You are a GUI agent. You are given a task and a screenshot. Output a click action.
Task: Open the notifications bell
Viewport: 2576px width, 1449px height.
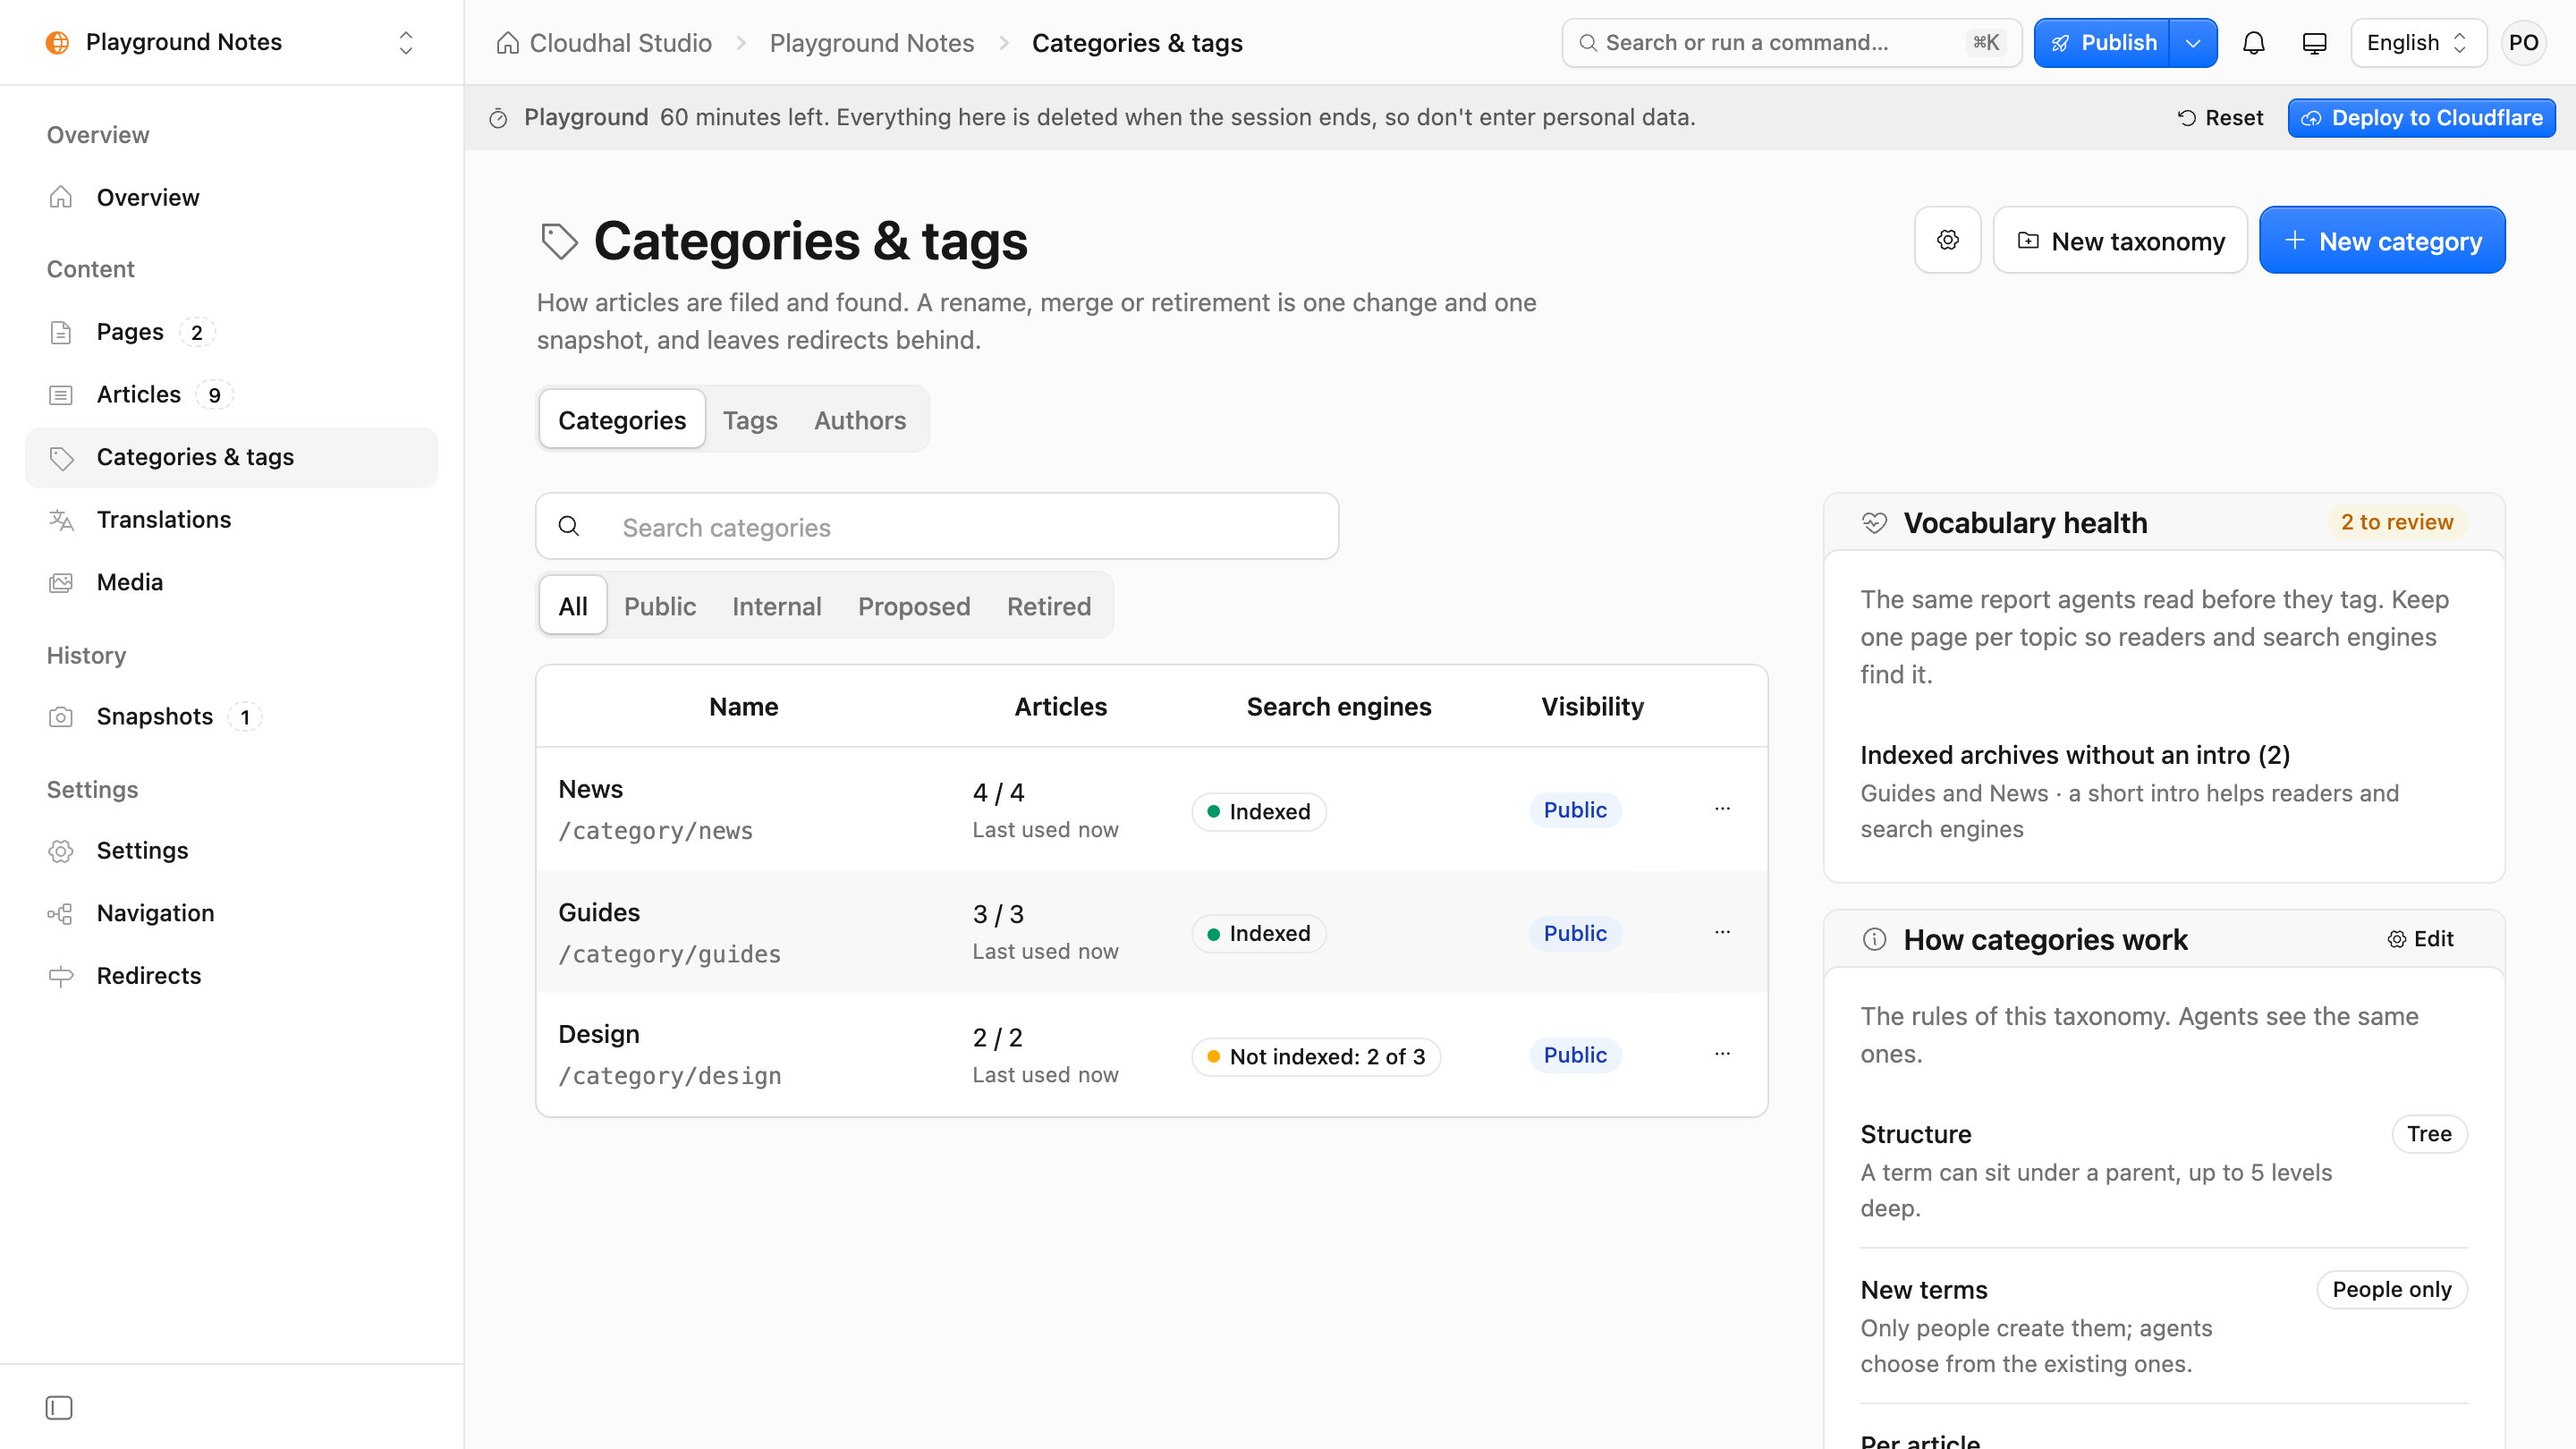tap(2253, 43)
